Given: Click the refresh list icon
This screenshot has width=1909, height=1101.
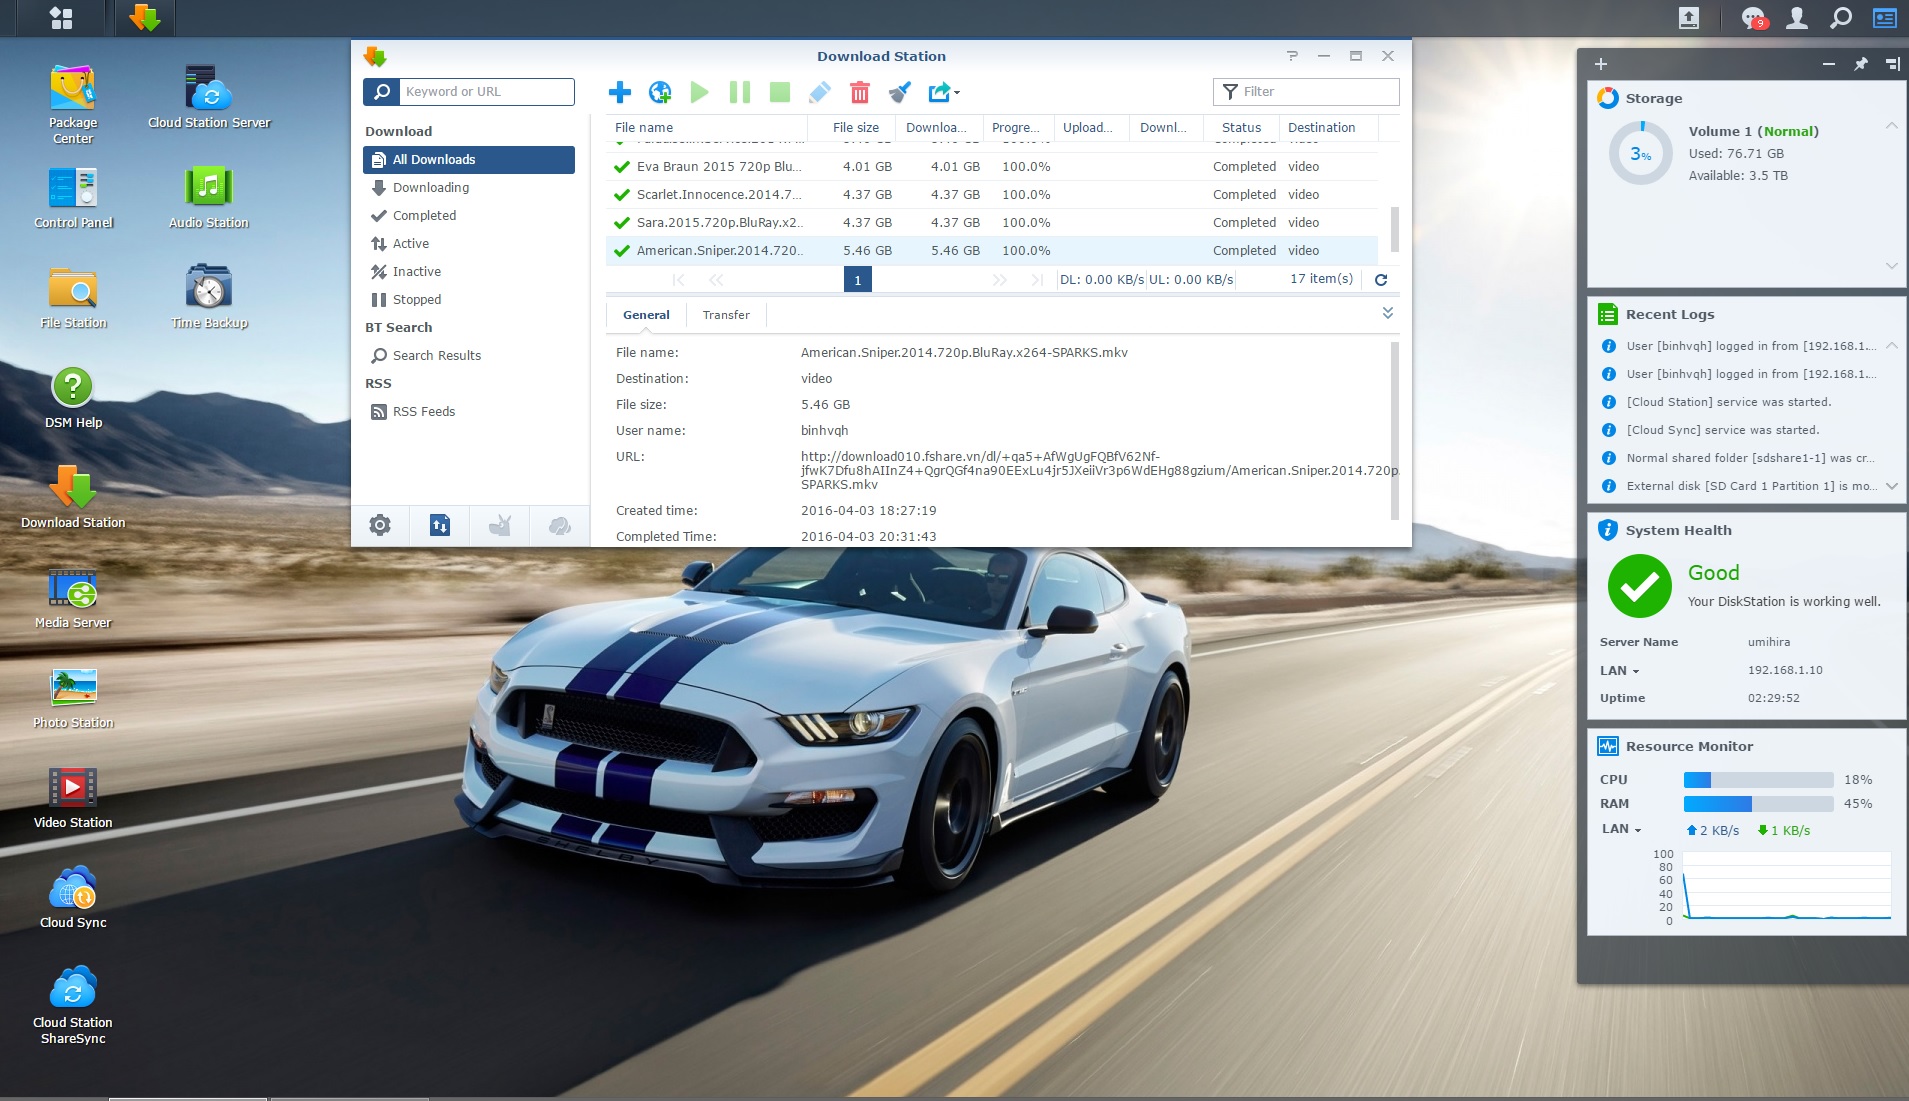Looking at the screenshot, I should 1381,280.
